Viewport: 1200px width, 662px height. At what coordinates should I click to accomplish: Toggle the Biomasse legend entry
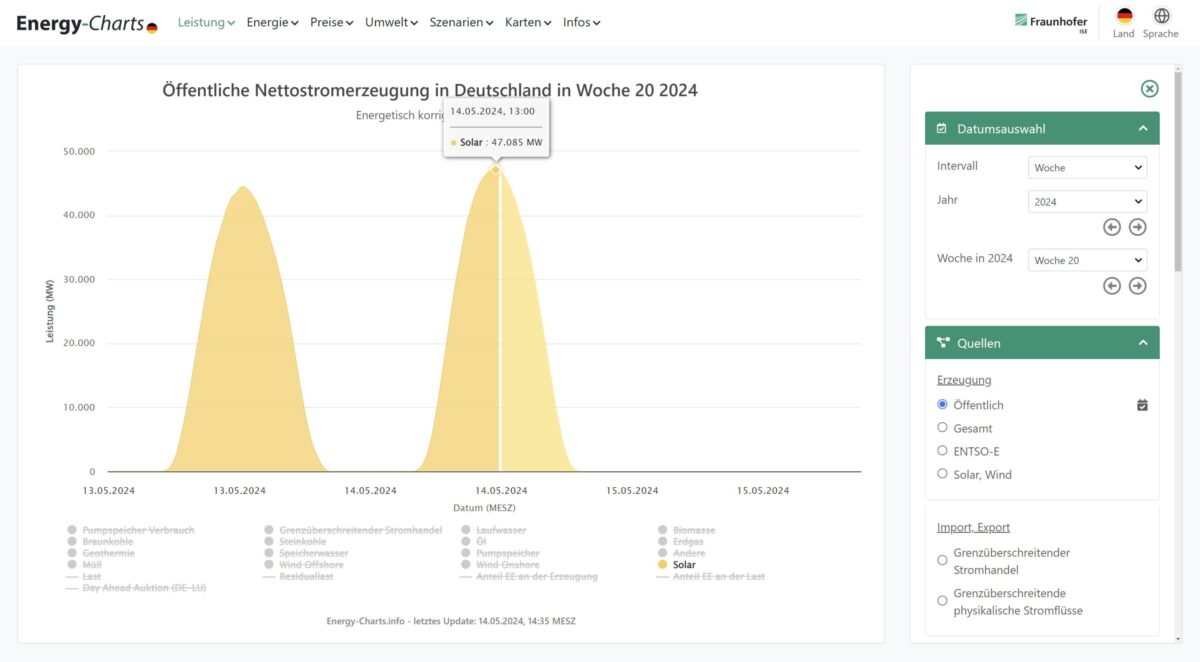(690, 529)
